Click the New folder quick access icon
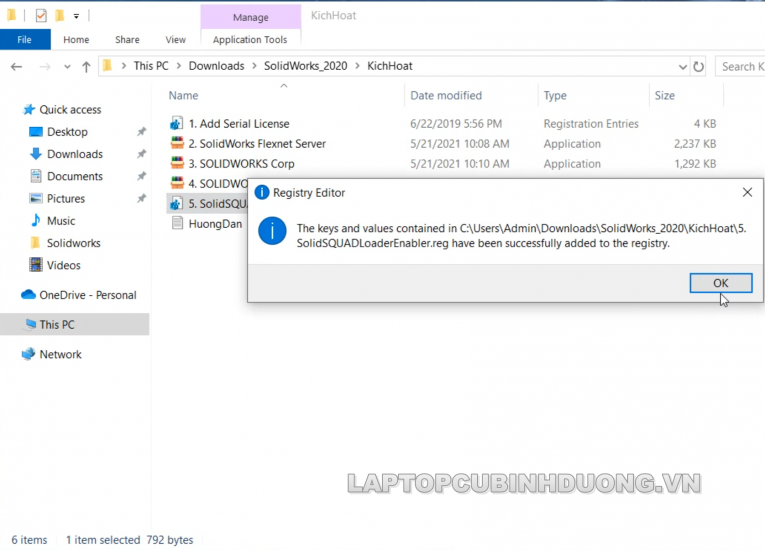 click(x=60, y=16)
